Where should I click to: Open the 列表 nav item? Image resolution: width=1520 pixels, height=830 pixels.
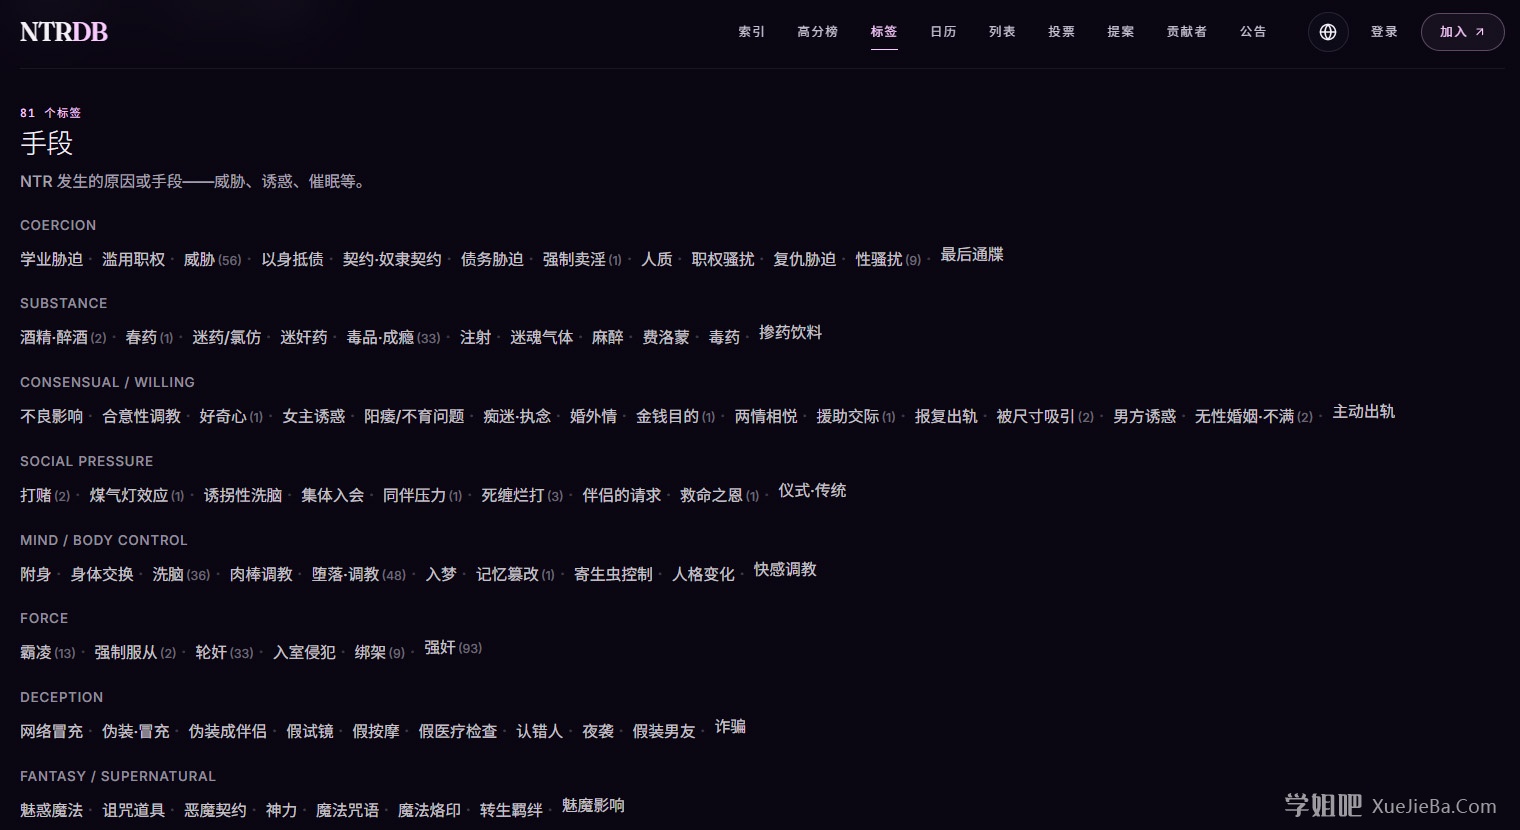1002,32
